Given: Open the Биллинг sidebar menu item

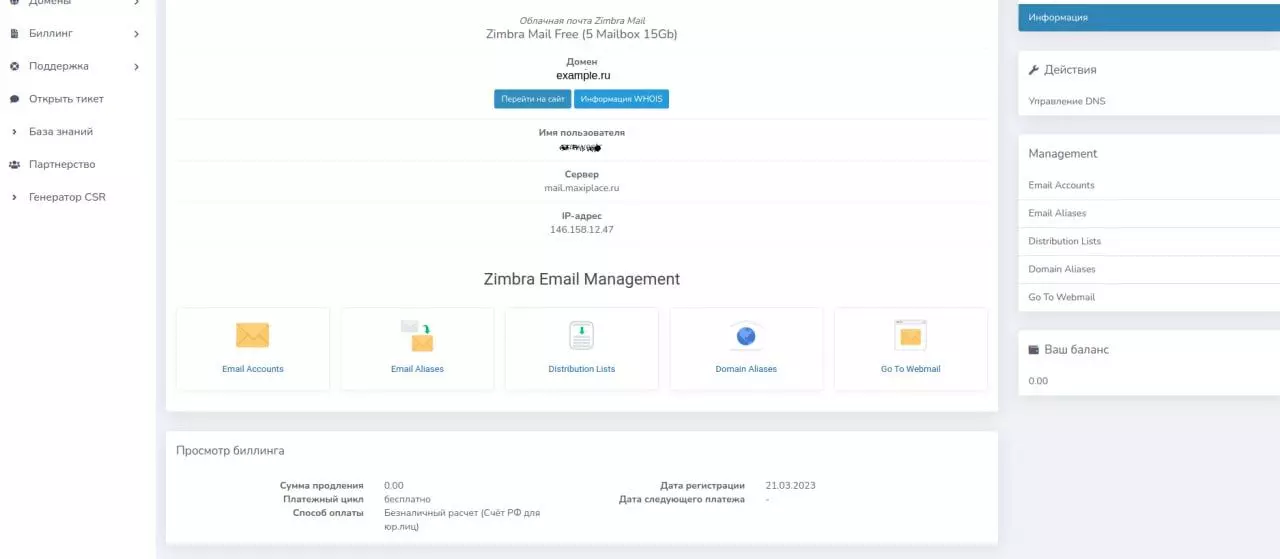Looking at the screenshot, I should coord(51,33).
